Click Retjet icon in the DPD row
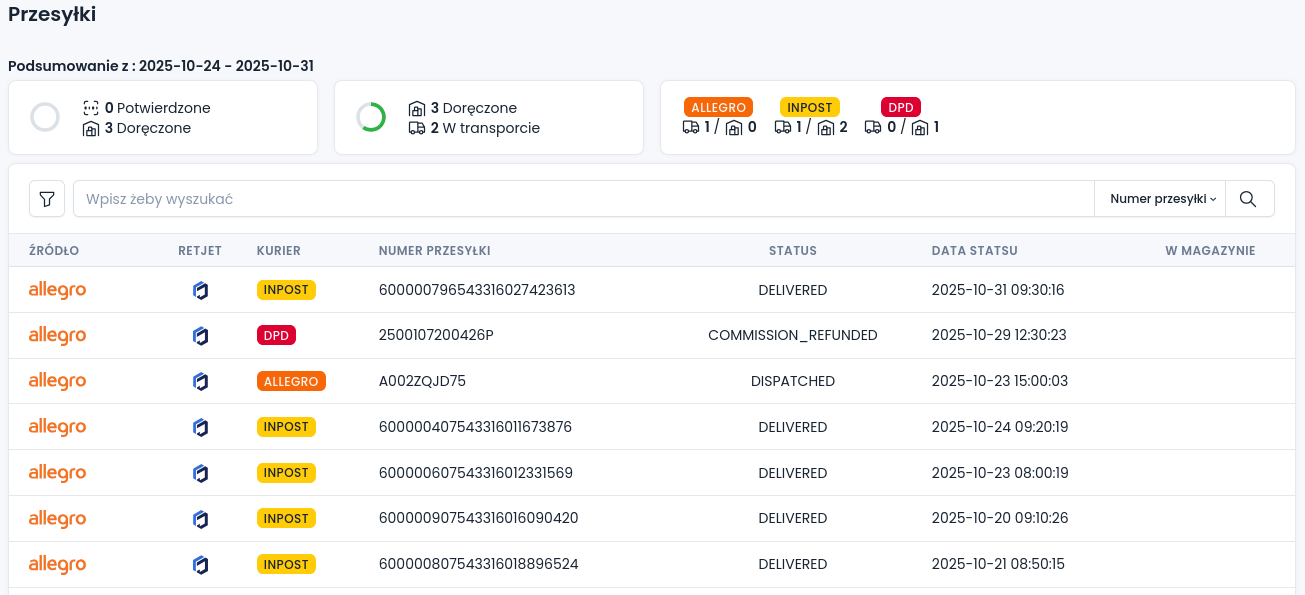Screen dimensions: 1305x595 pyautogui.click(x=200, y=336)
